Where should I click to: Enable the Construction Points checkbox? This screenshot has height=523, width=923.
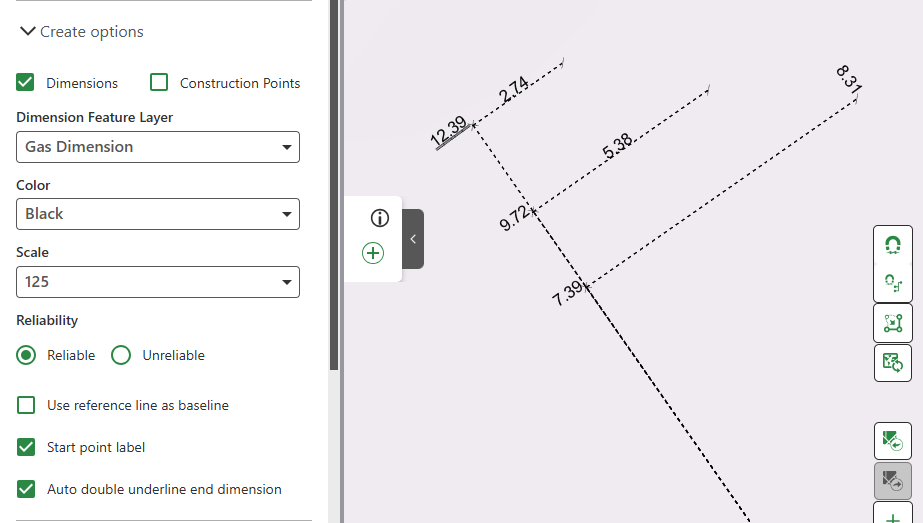tap(159, 82)
